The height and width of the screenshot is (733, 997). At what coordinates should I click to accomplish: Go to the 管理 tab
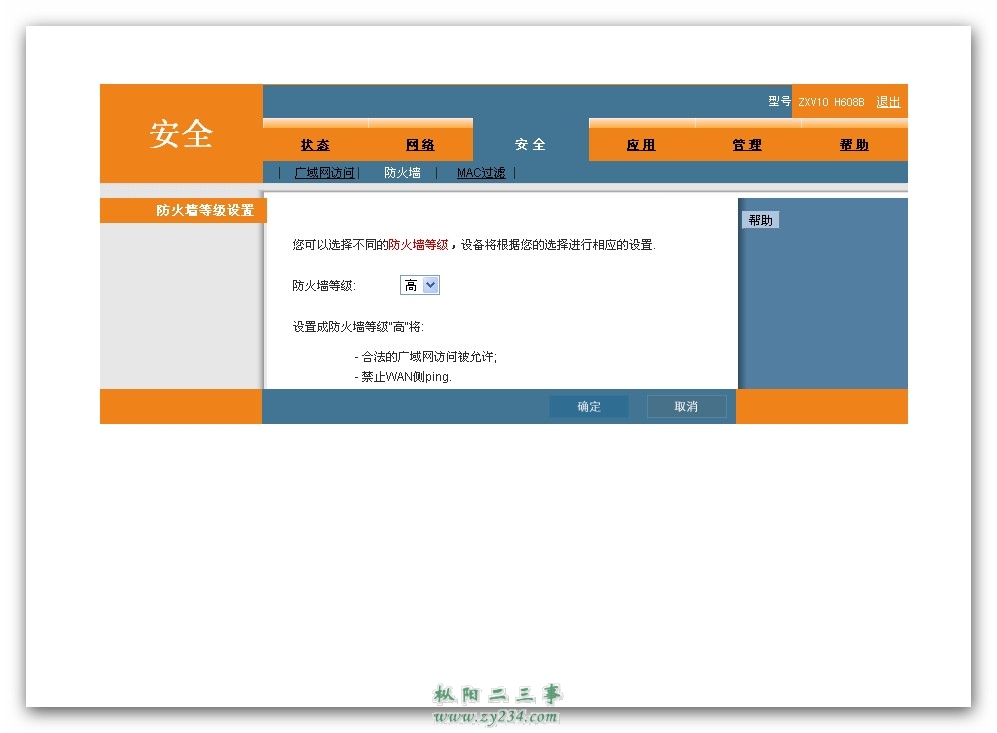[x=747, y=145]
